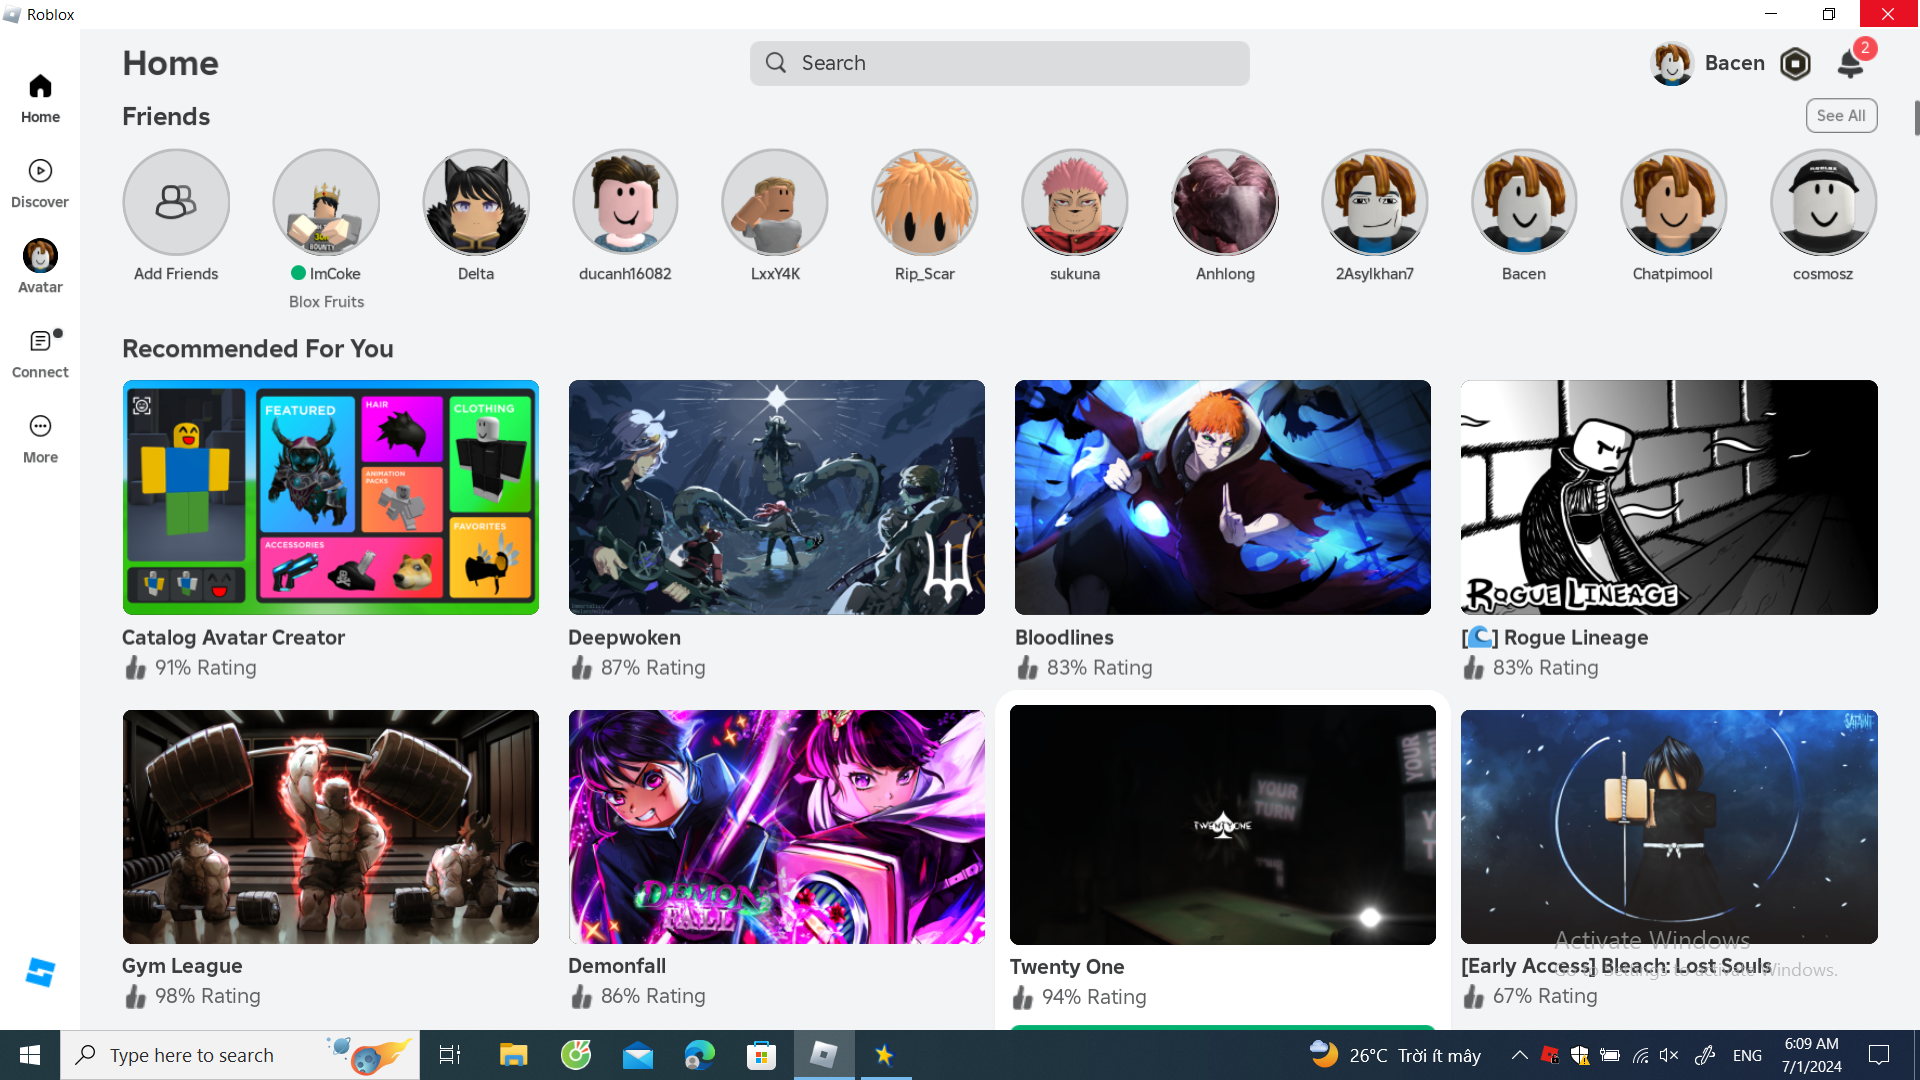Open the Action Center notifications icon

click(x=1879, y=1055)
